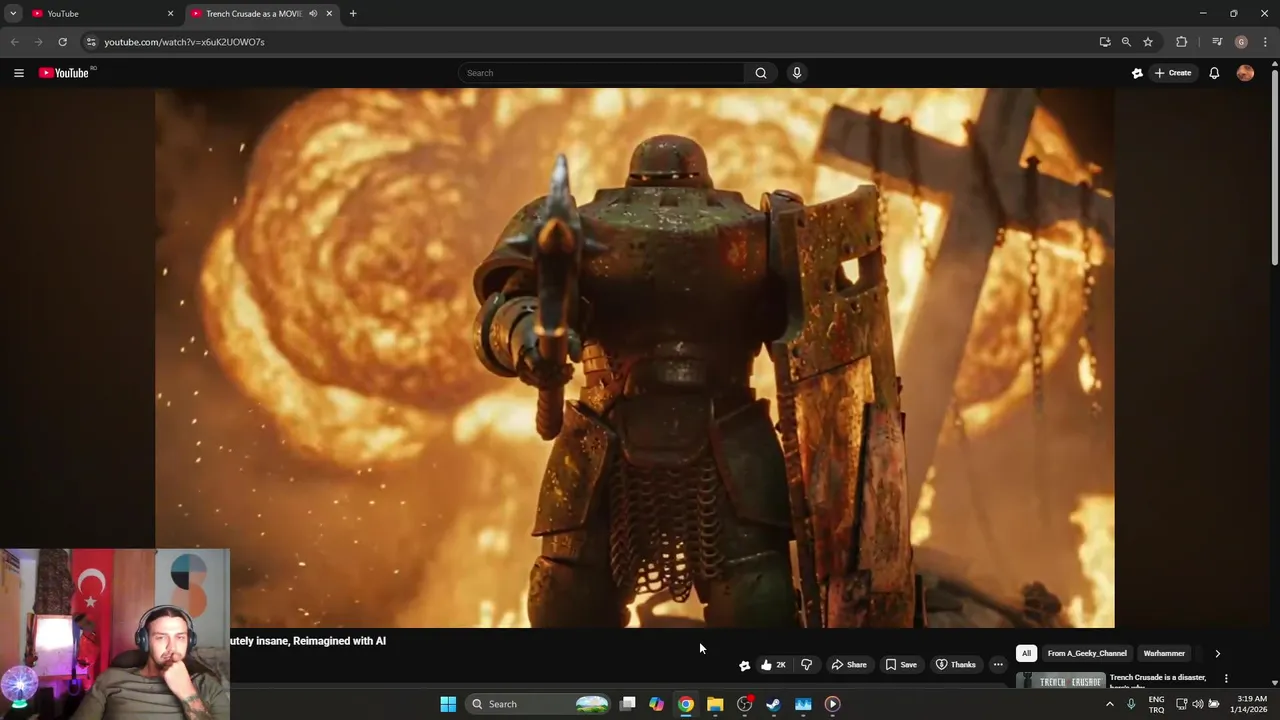Go to YouTube home via logo
Viewport: 1280px width, 720px height.
(x=66, y=73)
